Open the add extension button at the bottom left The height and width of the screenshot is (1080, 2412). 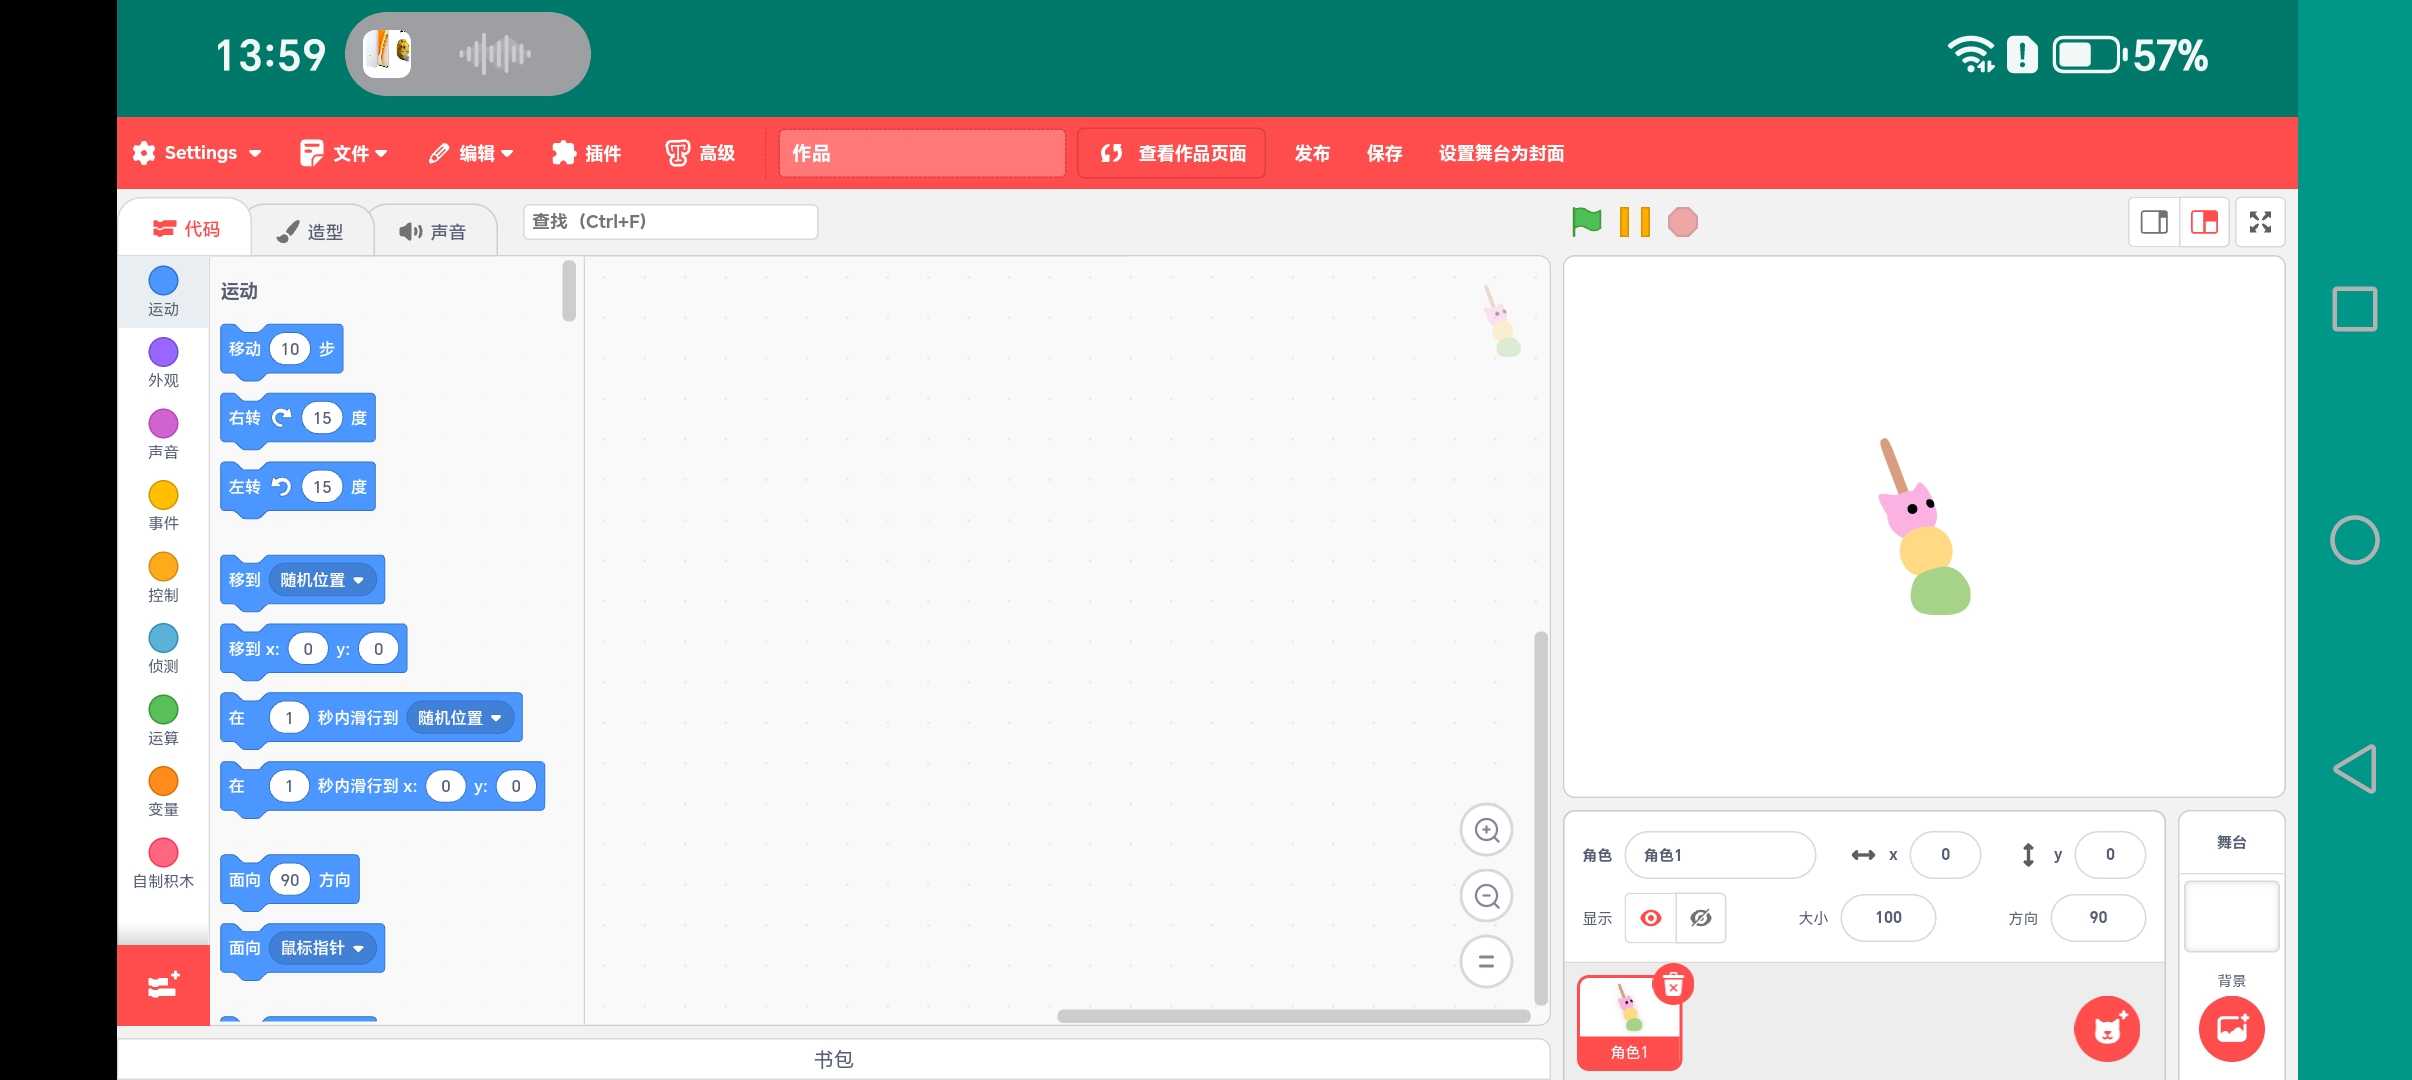coord(163,985)
